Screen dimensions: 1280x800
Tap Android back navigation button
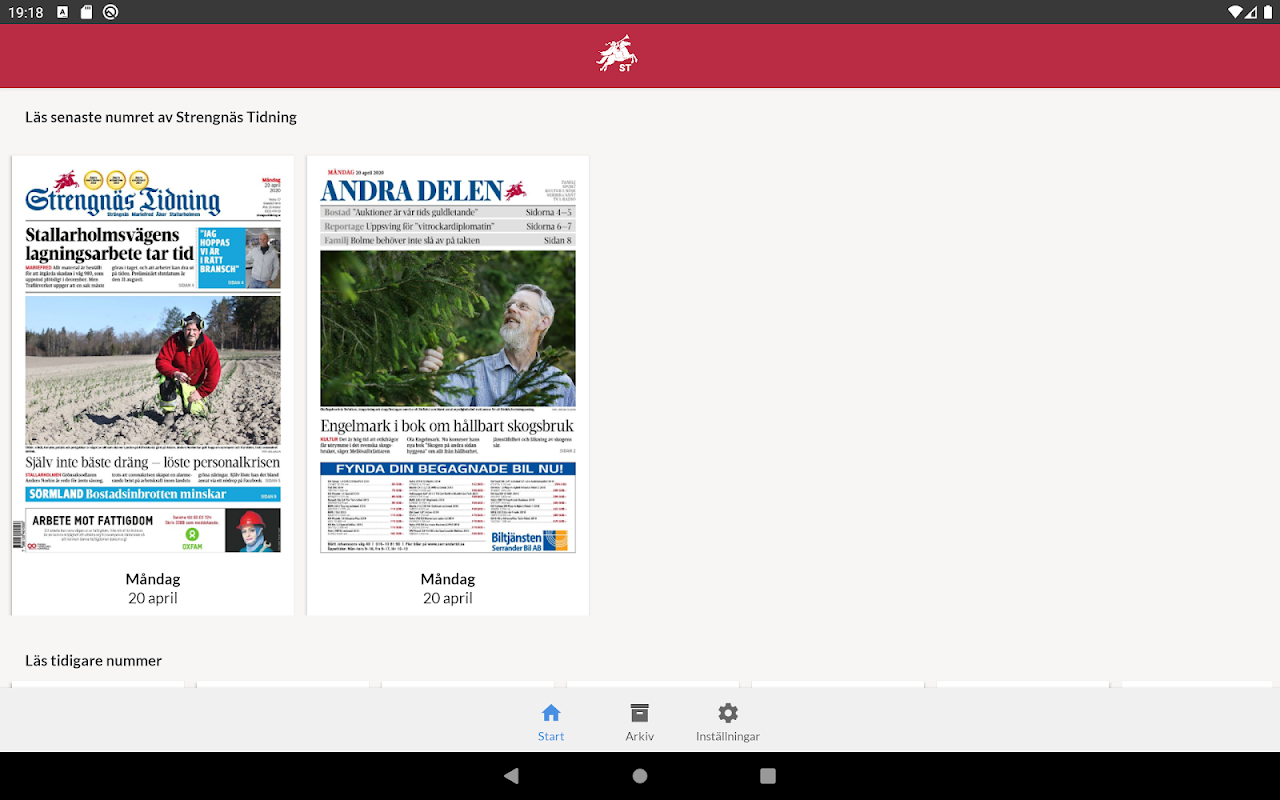(x=511, y=776)
